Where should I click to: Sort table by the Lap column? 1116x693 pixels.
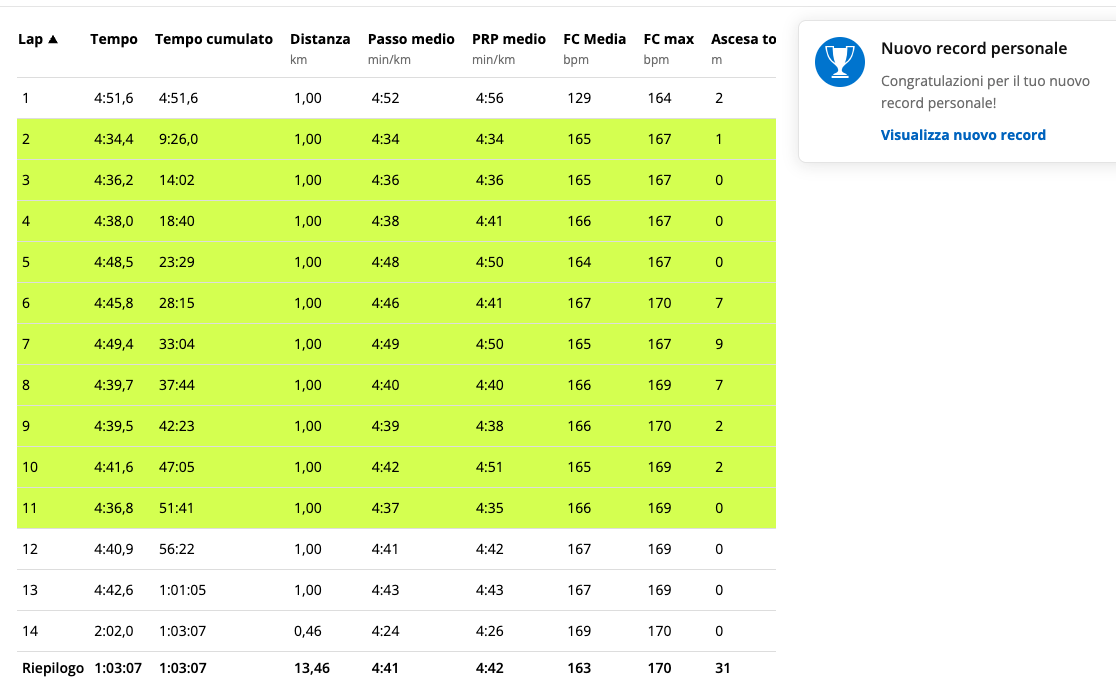click(x=38, y=39)
